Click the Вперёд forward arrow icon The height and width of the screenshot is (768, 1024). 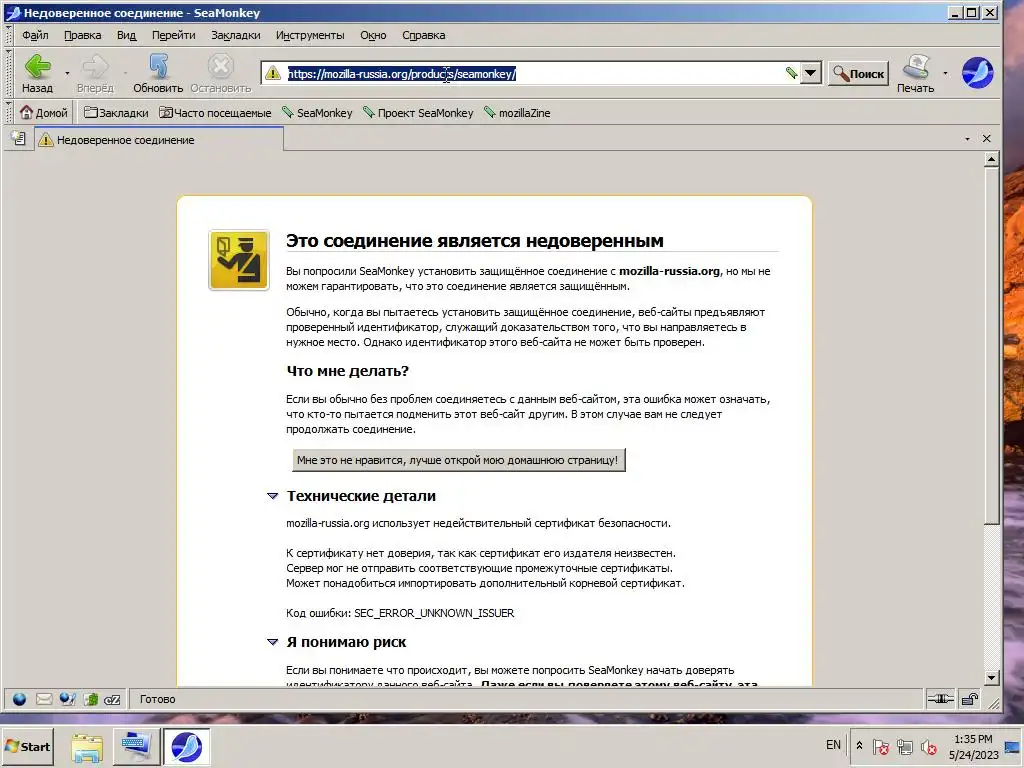click(x=95, y=67)
